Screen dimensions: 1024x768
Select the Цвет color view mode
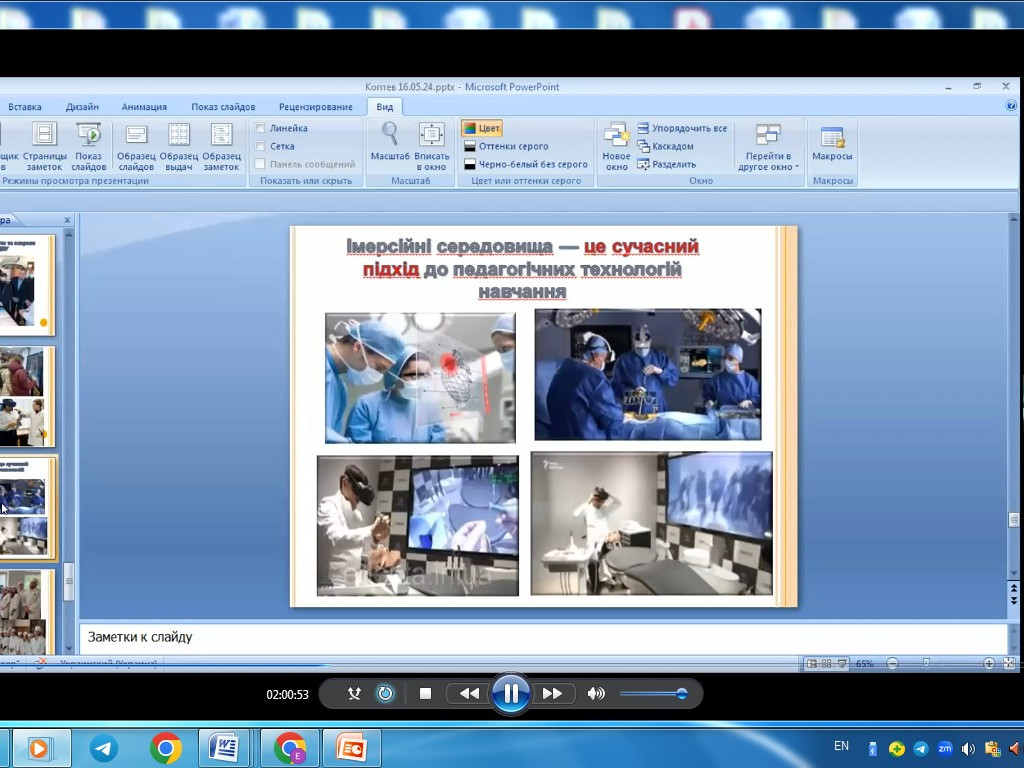(482, 128)
